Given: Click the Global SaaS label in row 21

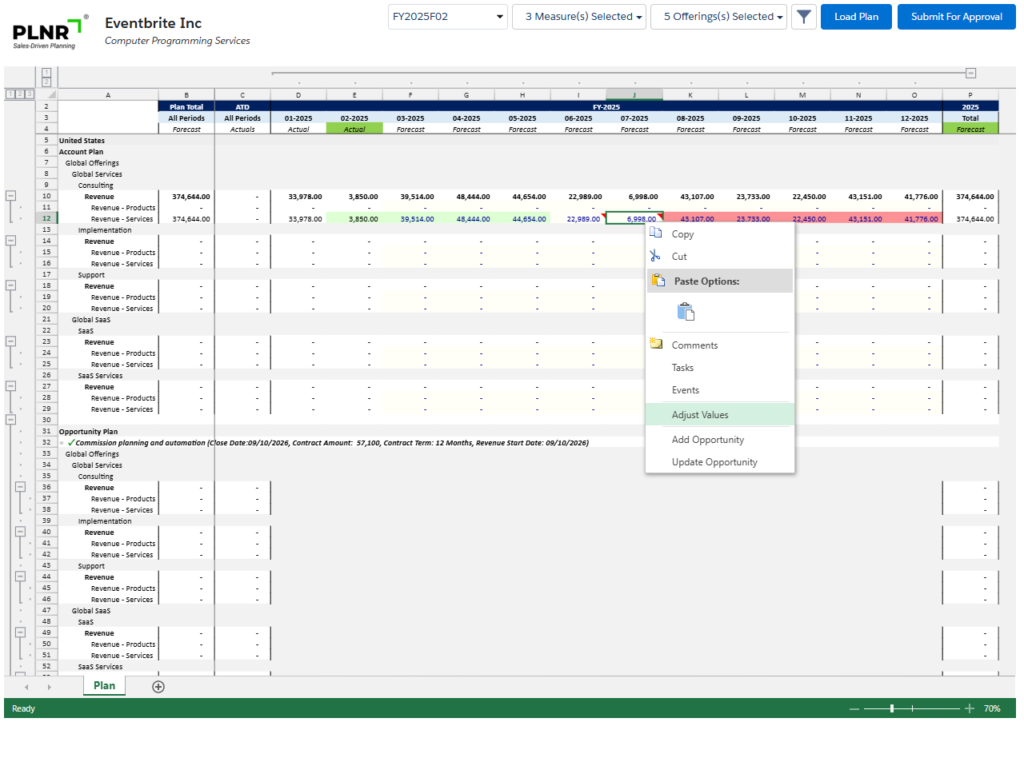Looking at the screenshot, I should (x=91, y=320).
